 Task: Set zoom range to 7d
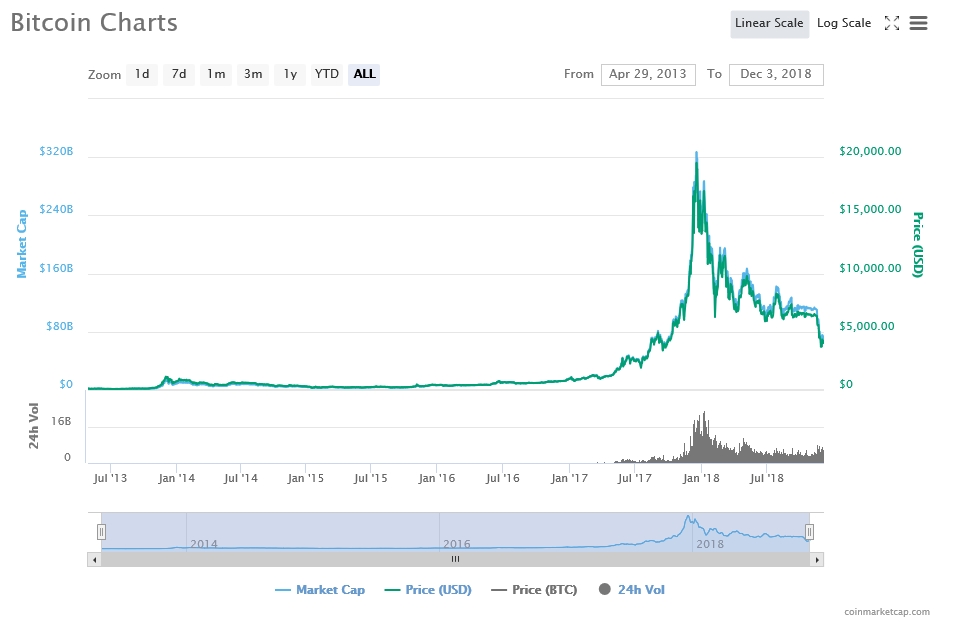point(179,74)
